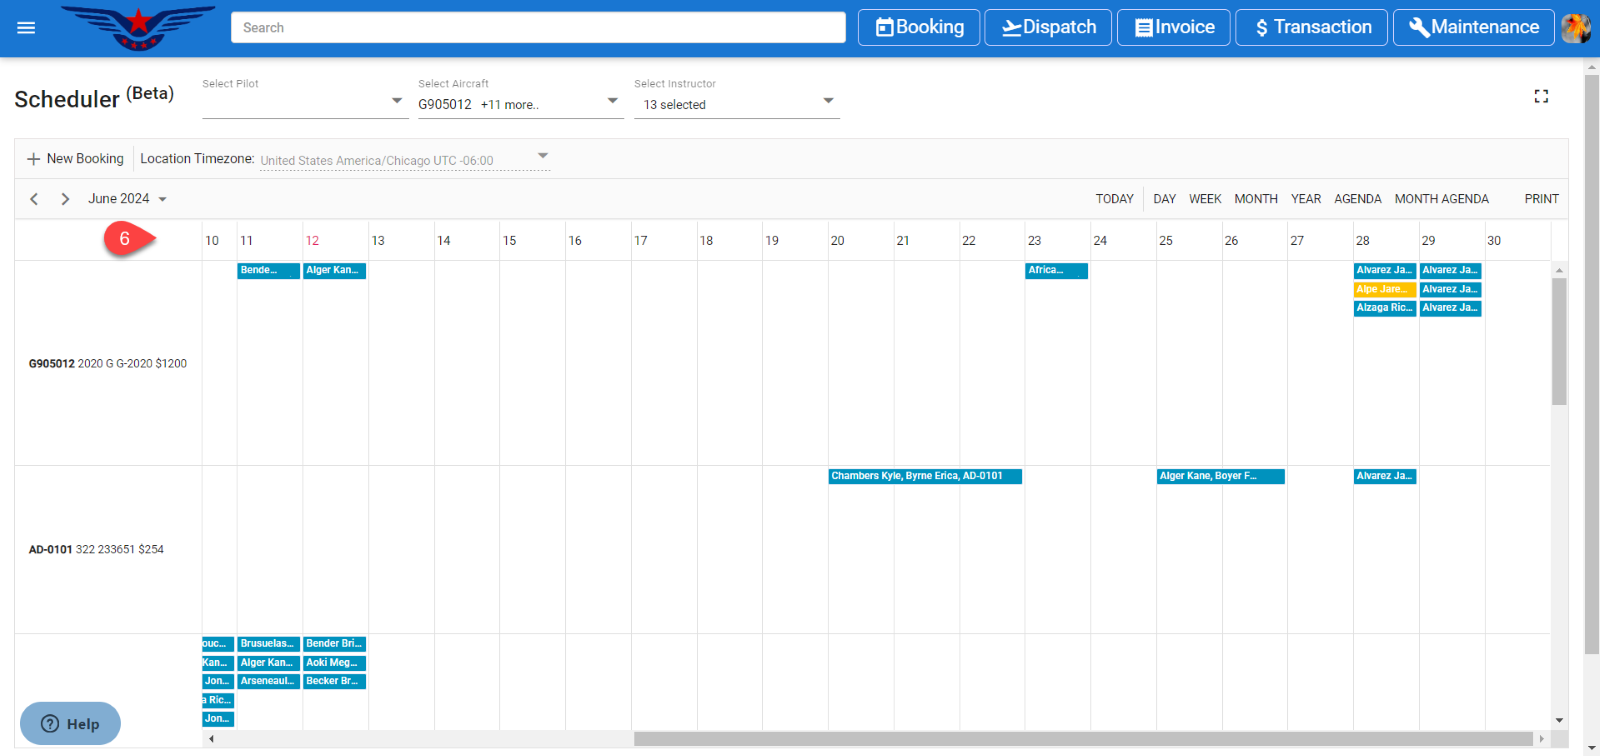
Task: Open the Maintenance page
Action: pos(1473,28)
